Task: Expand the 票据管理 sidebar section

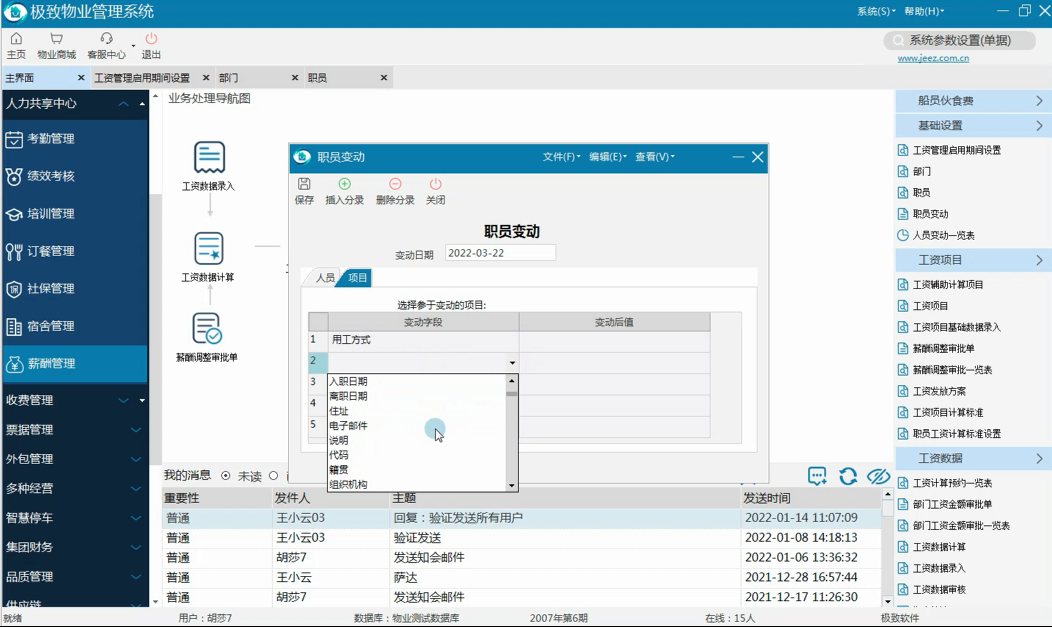Action: (x=135, y=430)
